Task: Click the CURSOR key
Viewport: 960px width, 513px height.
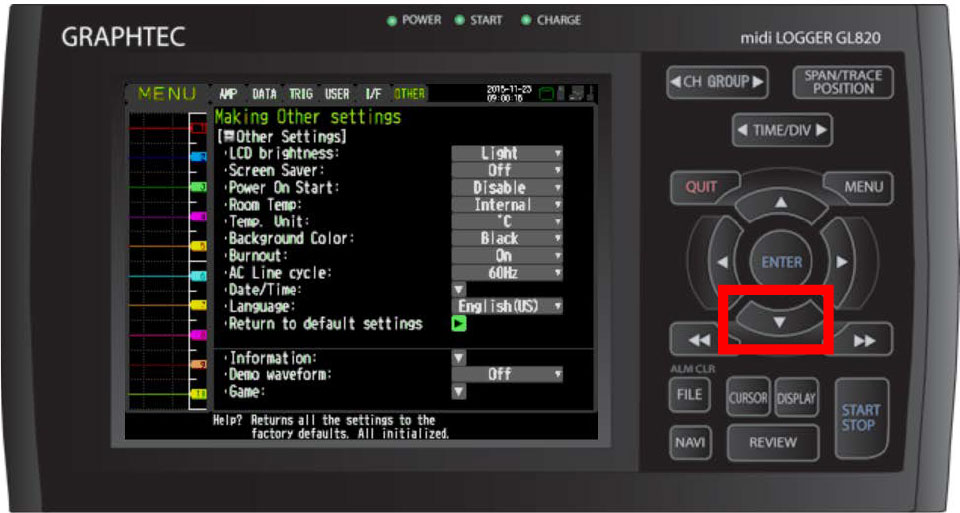Action: (x=748, y=398)
